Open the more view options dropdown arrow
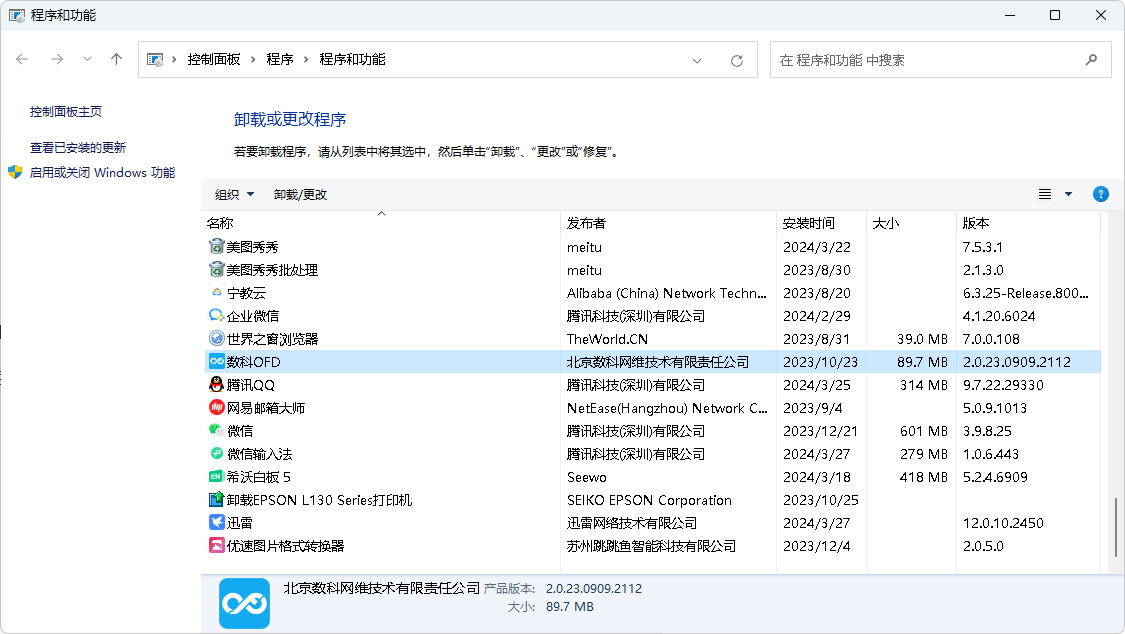This screenshot has width=1125, height=634. pos(1068,194)
